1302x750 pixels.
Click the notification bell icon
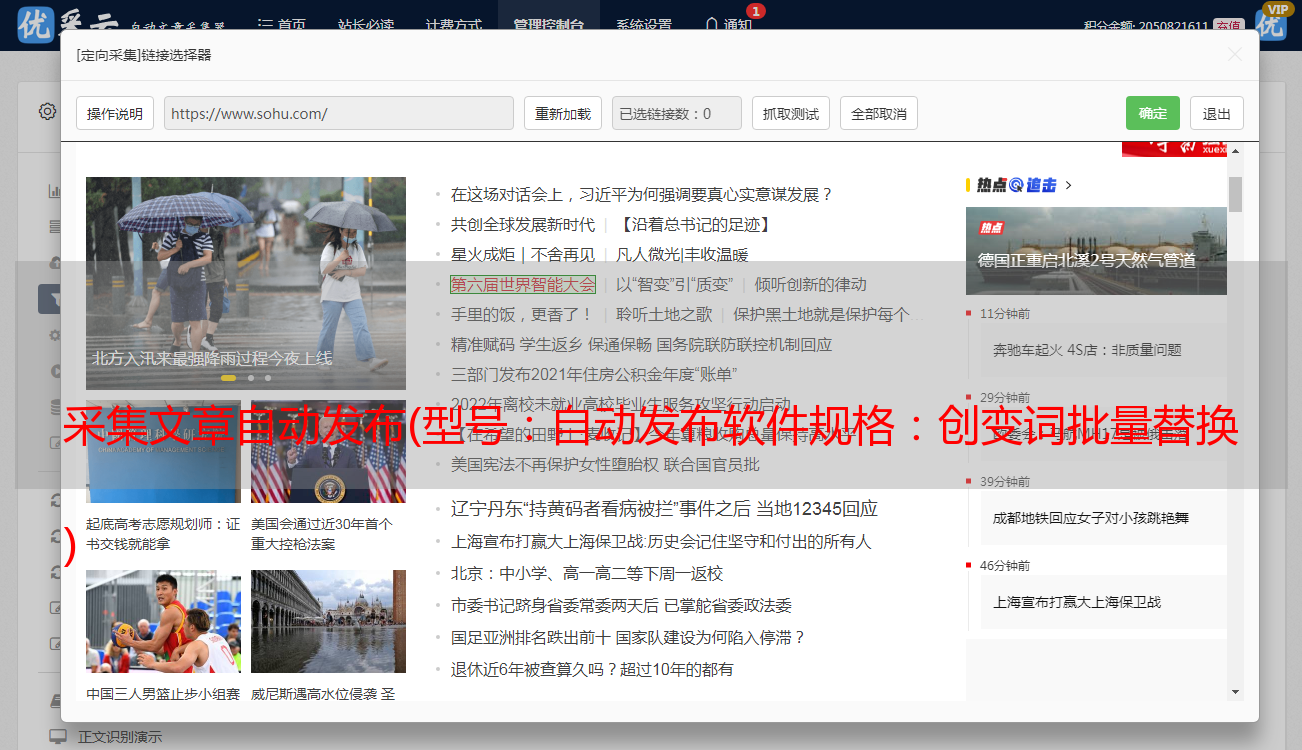click(x=711, y=23)
